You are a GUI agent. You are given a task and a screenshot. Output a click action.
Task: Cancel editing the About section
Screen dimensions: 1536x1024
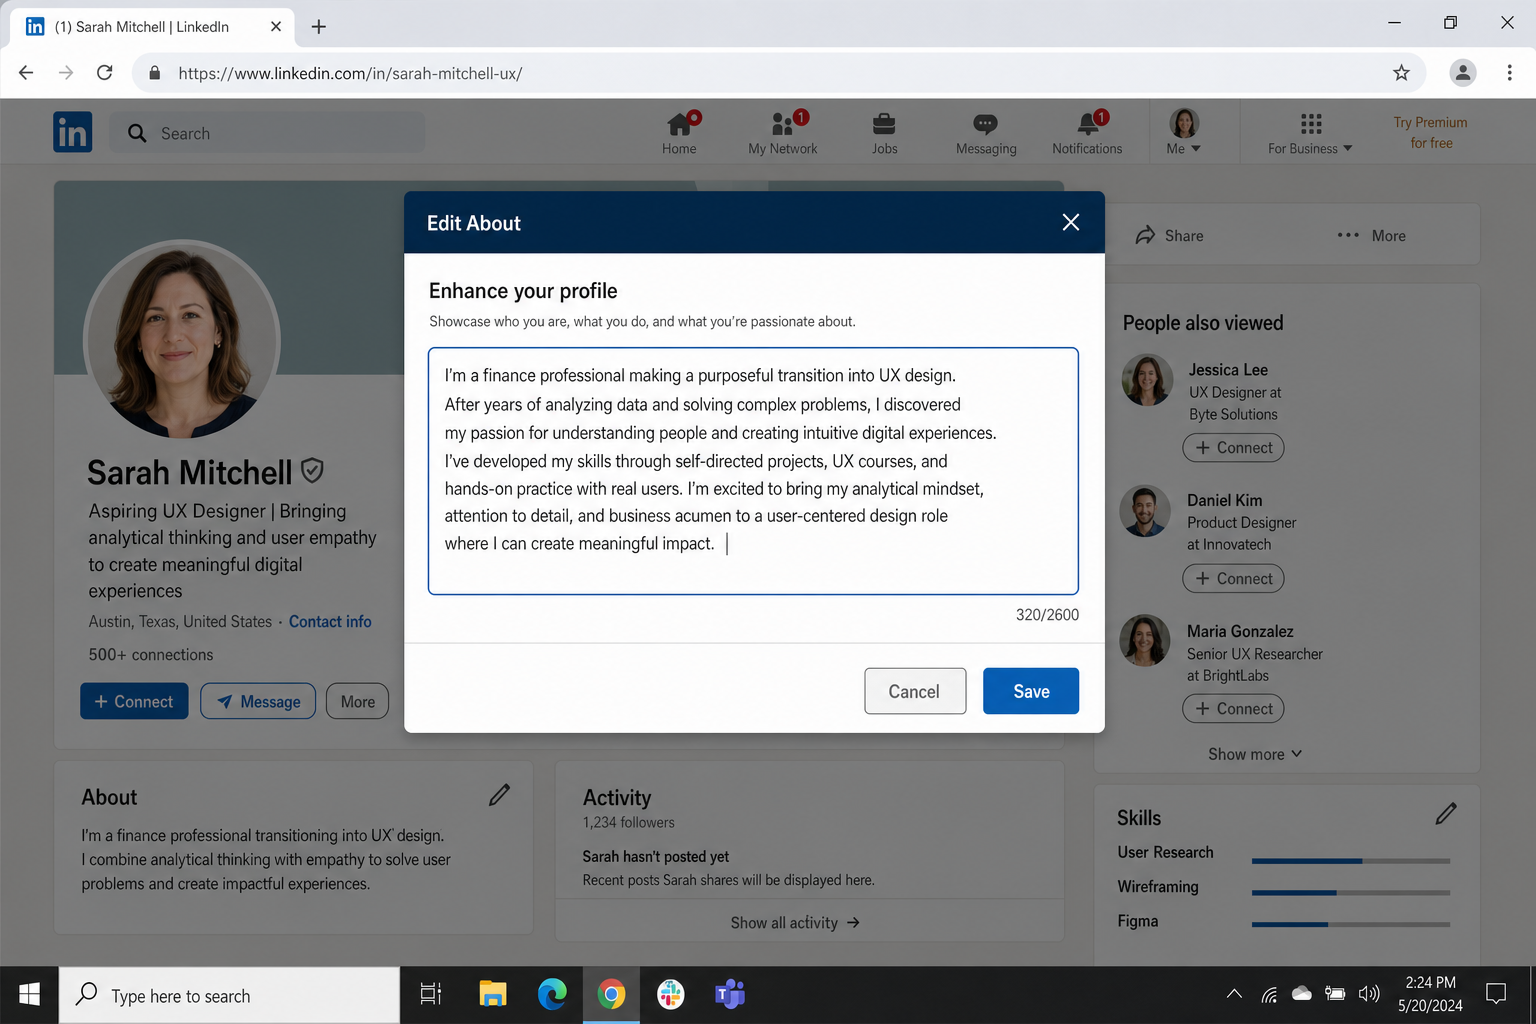point(915,691)
